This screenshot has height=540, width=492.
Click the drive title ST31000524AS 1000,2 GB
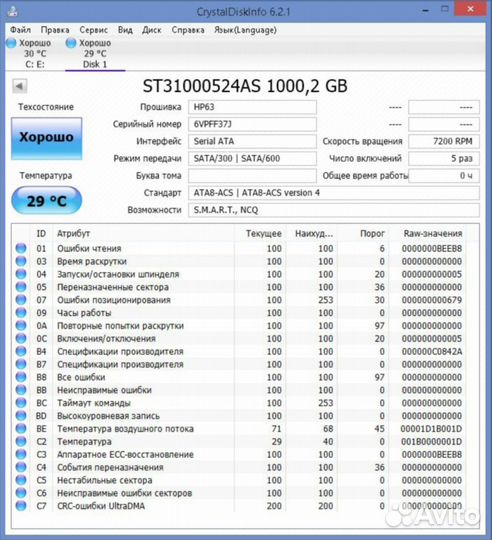pos(245,86)
